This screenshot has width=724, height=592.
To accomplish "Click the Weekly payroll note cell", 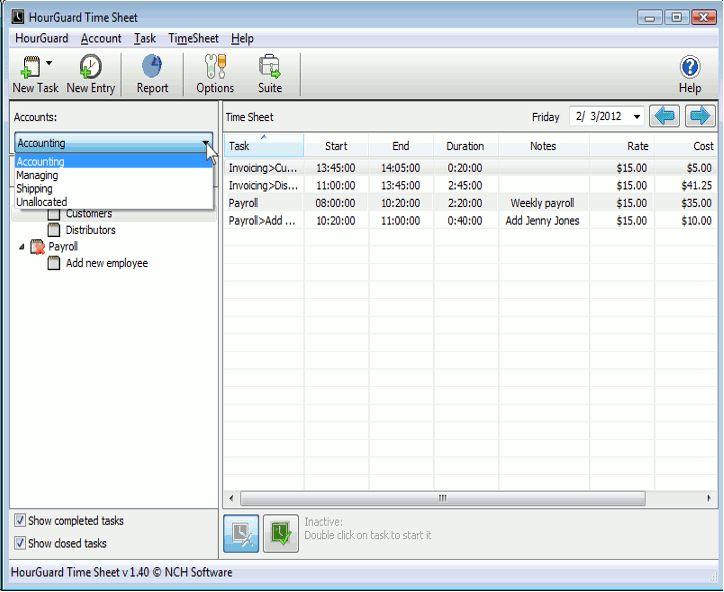I will pyautogui.click(x=543, y=203).
